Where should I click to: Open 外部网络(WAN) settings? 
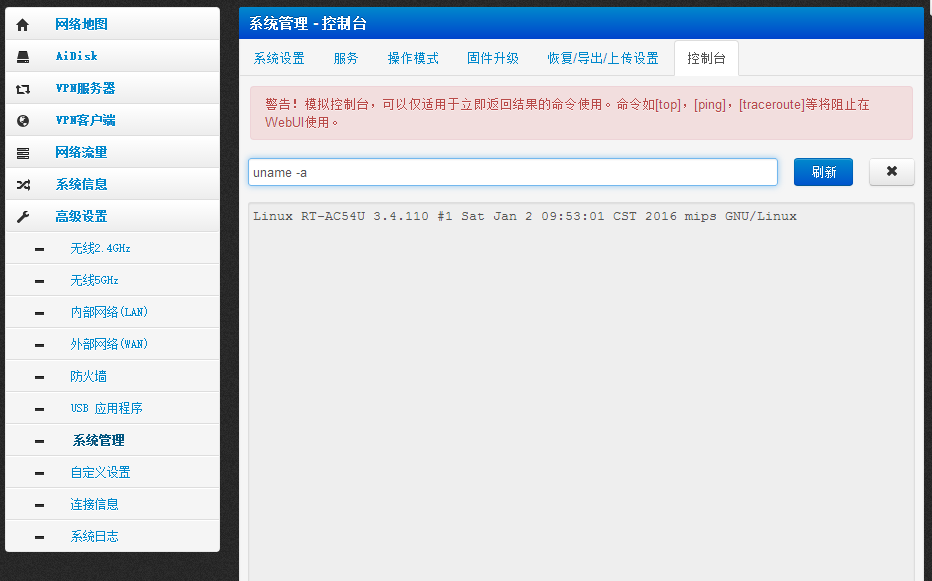112,344
